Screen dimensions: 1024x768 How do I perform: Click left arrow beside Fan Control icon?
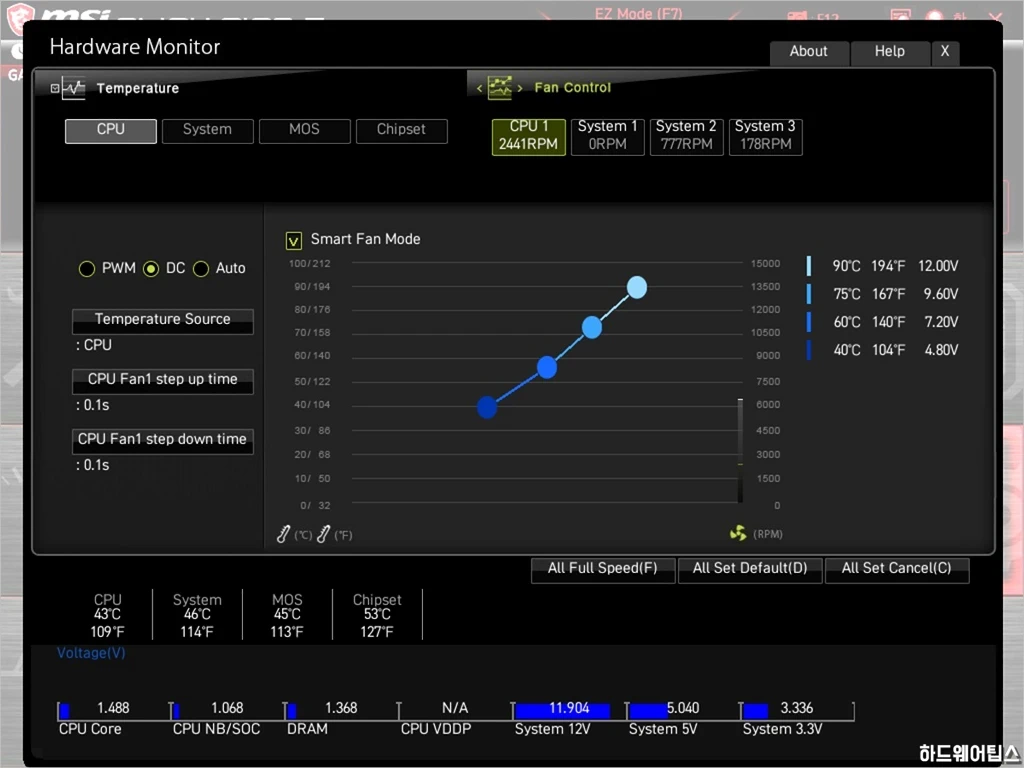pyautogui.click(x=479, y=89)
